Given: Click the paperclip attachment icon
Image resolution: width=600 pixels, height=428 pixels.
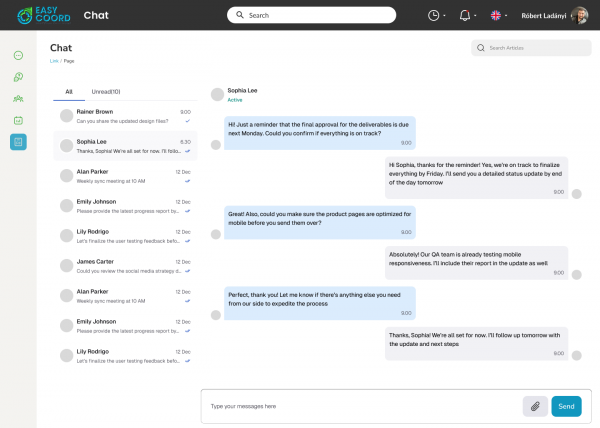Looking at the screenshot, I should tap(534, 406).
